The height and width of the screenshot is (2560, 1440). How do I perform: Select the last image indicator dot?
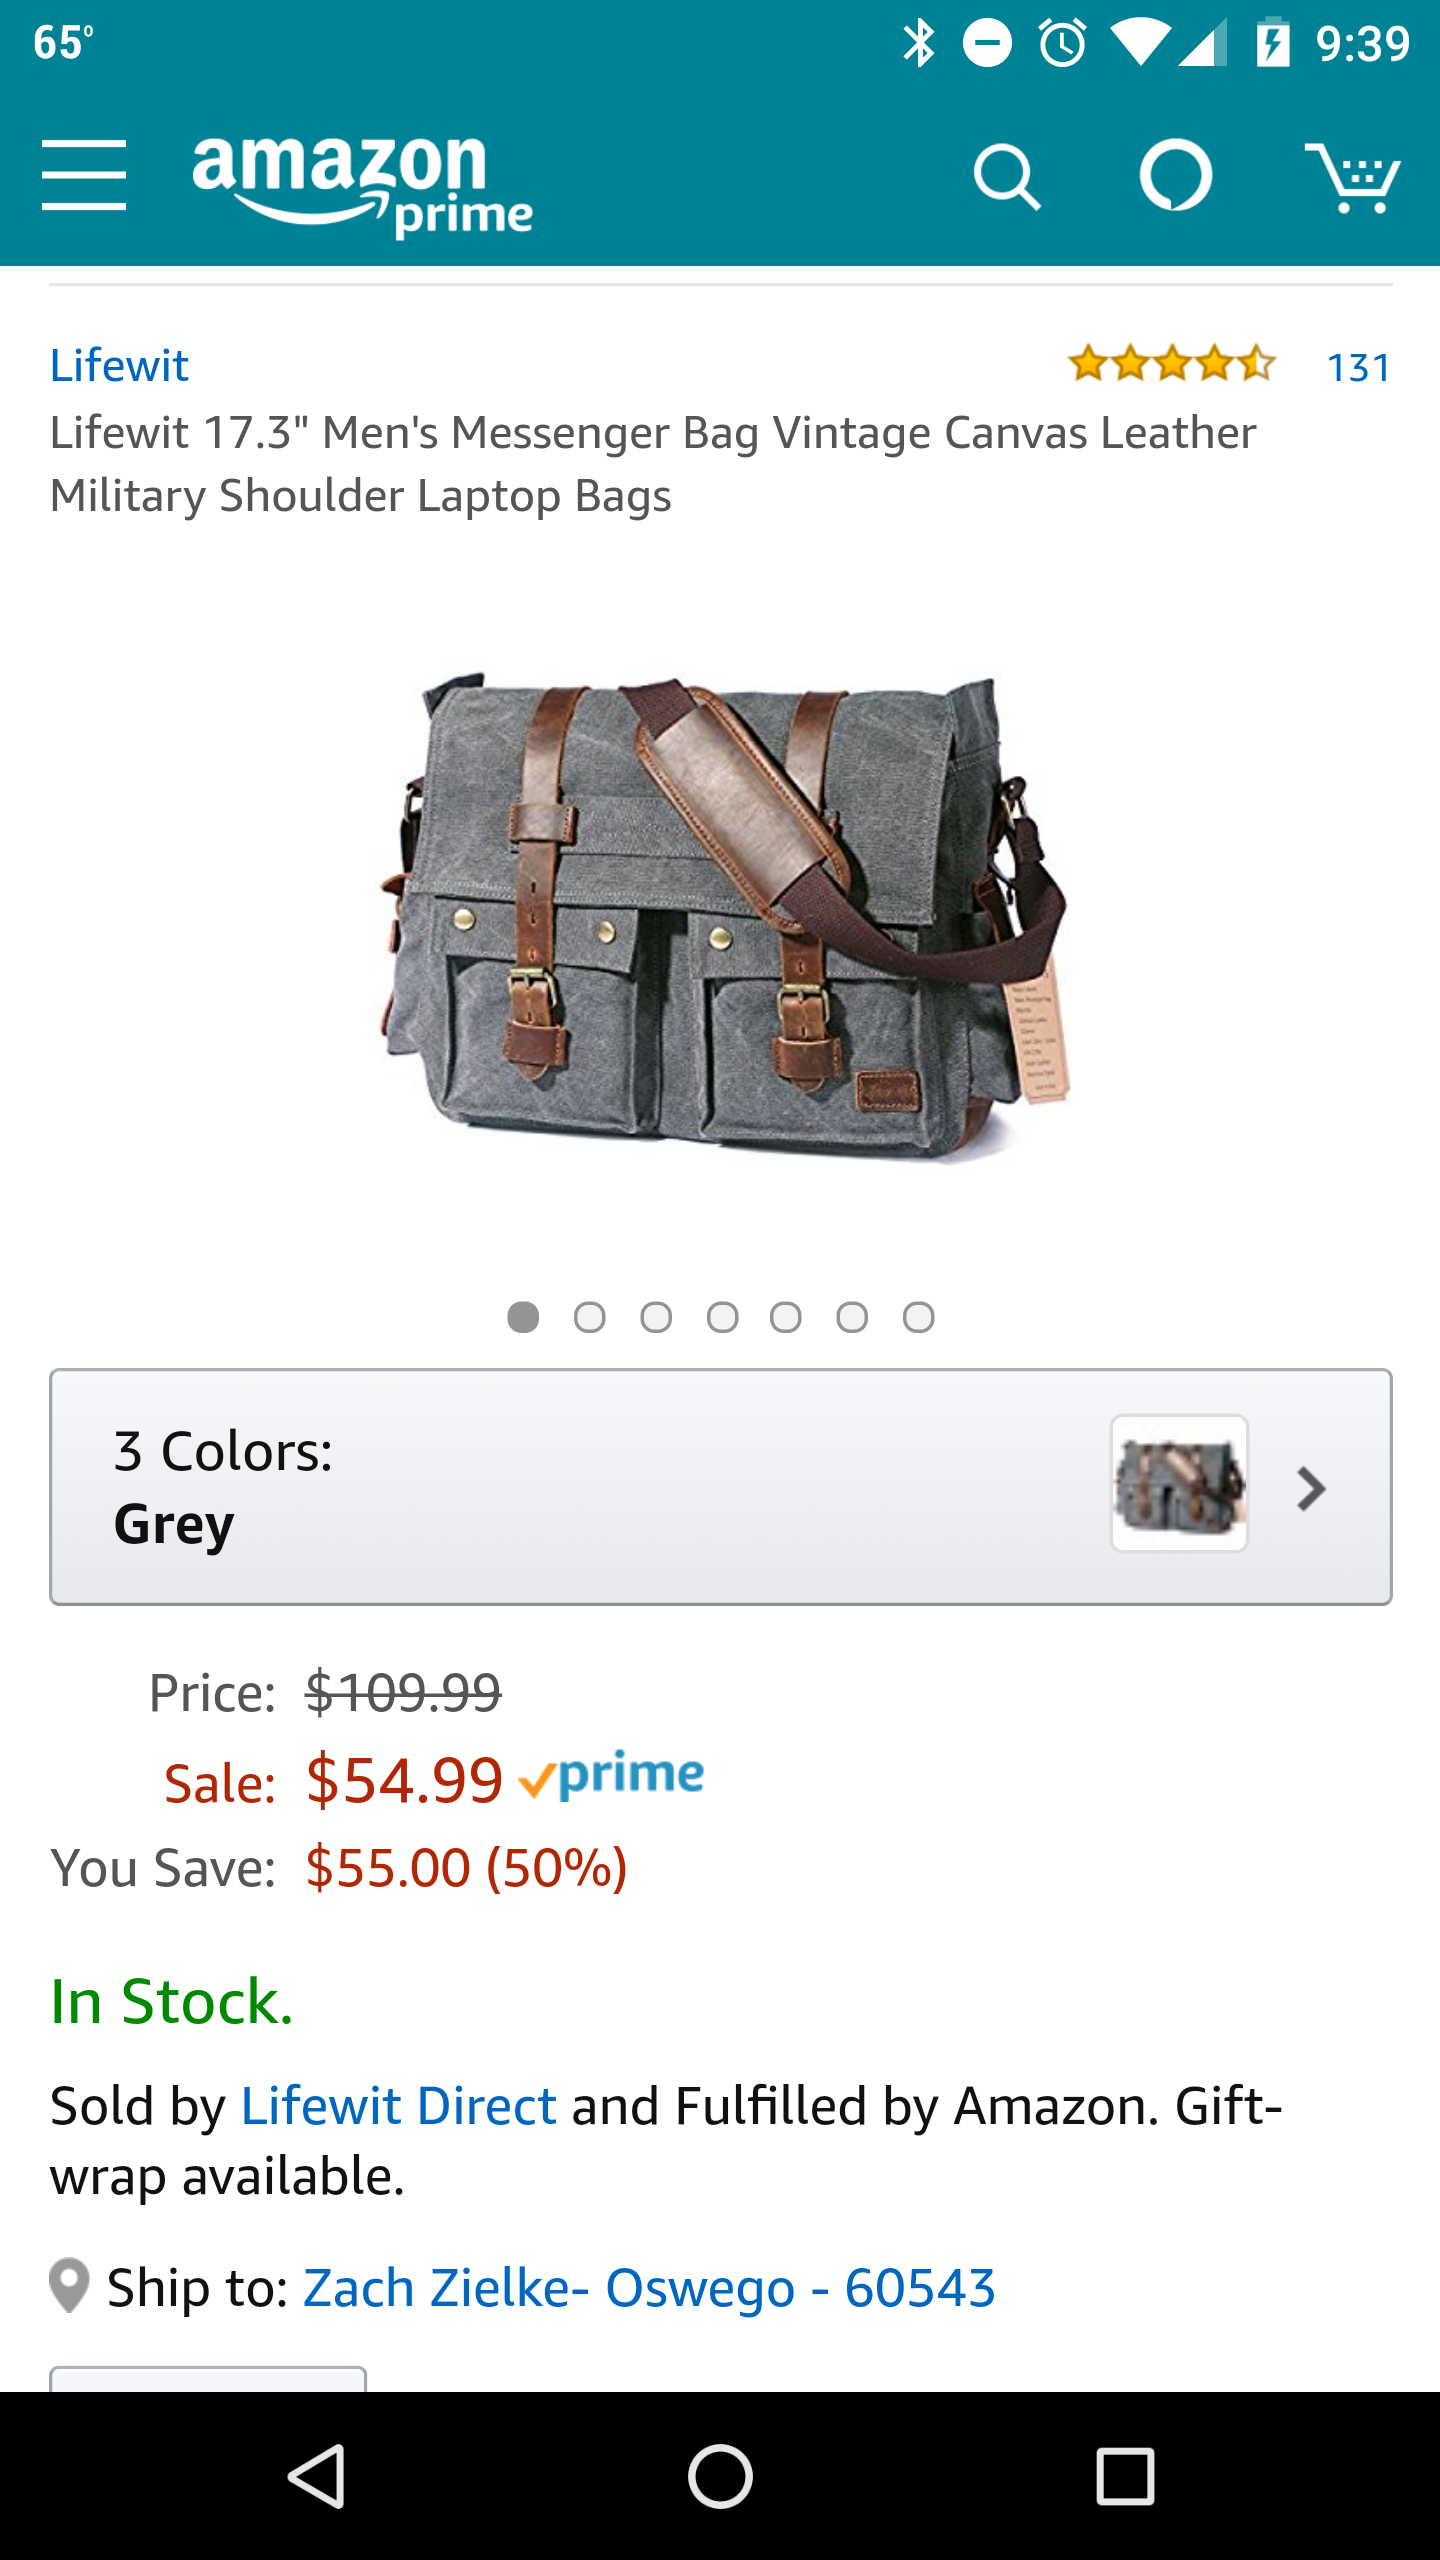pos(918,1317)
